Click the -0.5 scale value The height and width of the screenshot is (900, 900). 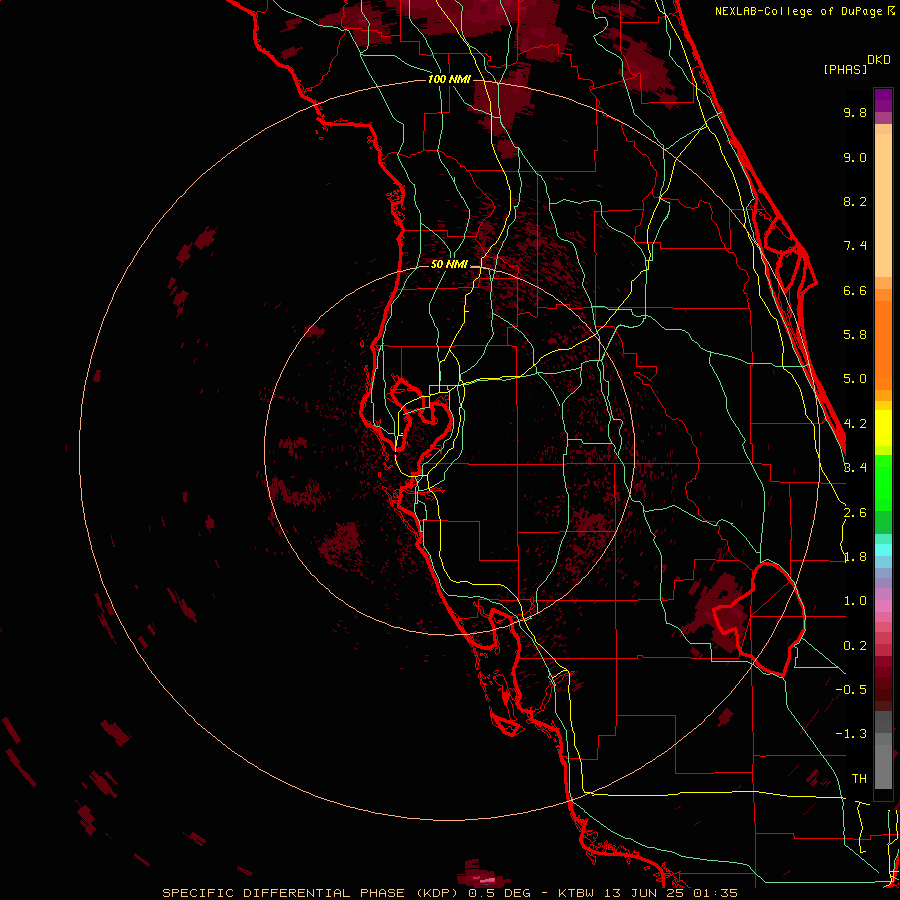[x=851, y=690]
